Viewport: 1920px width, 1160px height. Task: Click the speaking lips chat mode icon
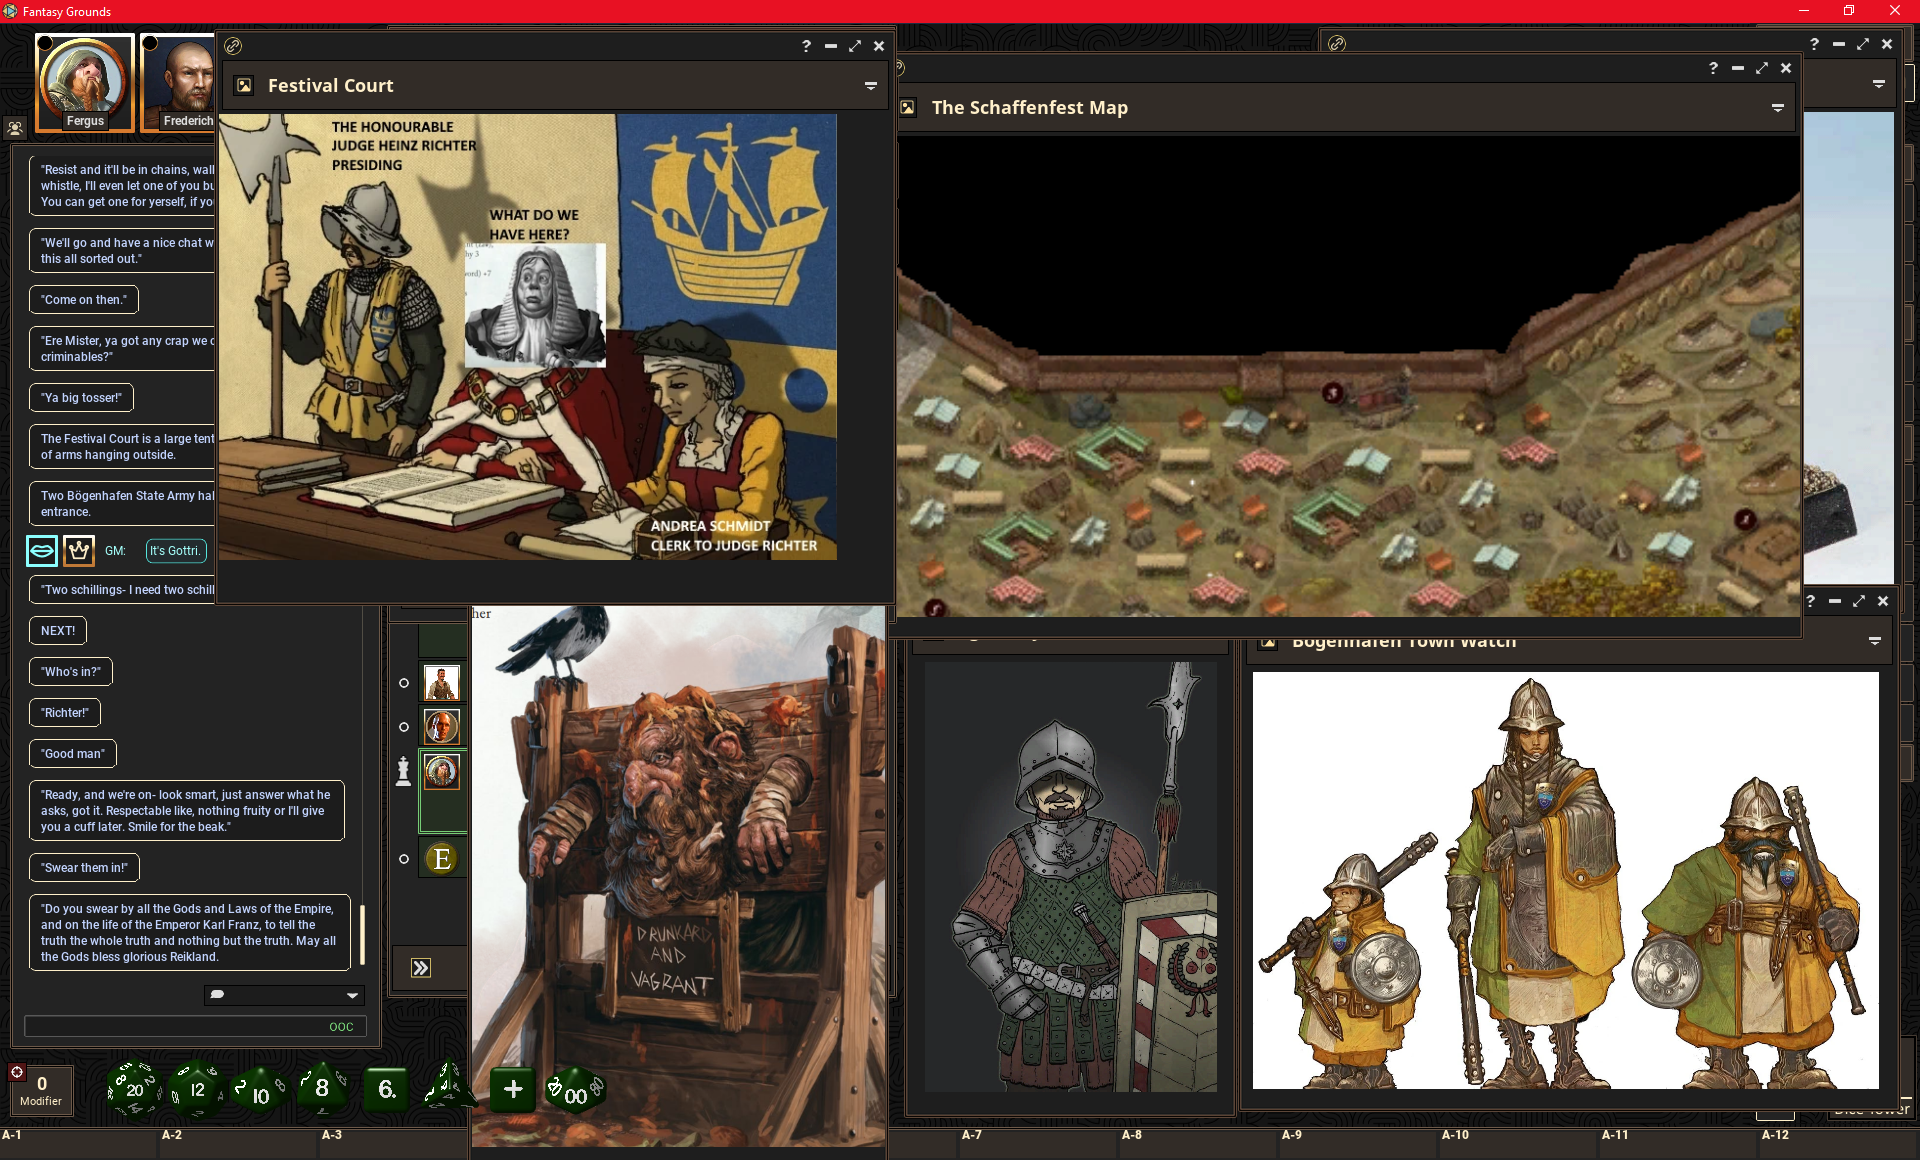coord(42,550)
